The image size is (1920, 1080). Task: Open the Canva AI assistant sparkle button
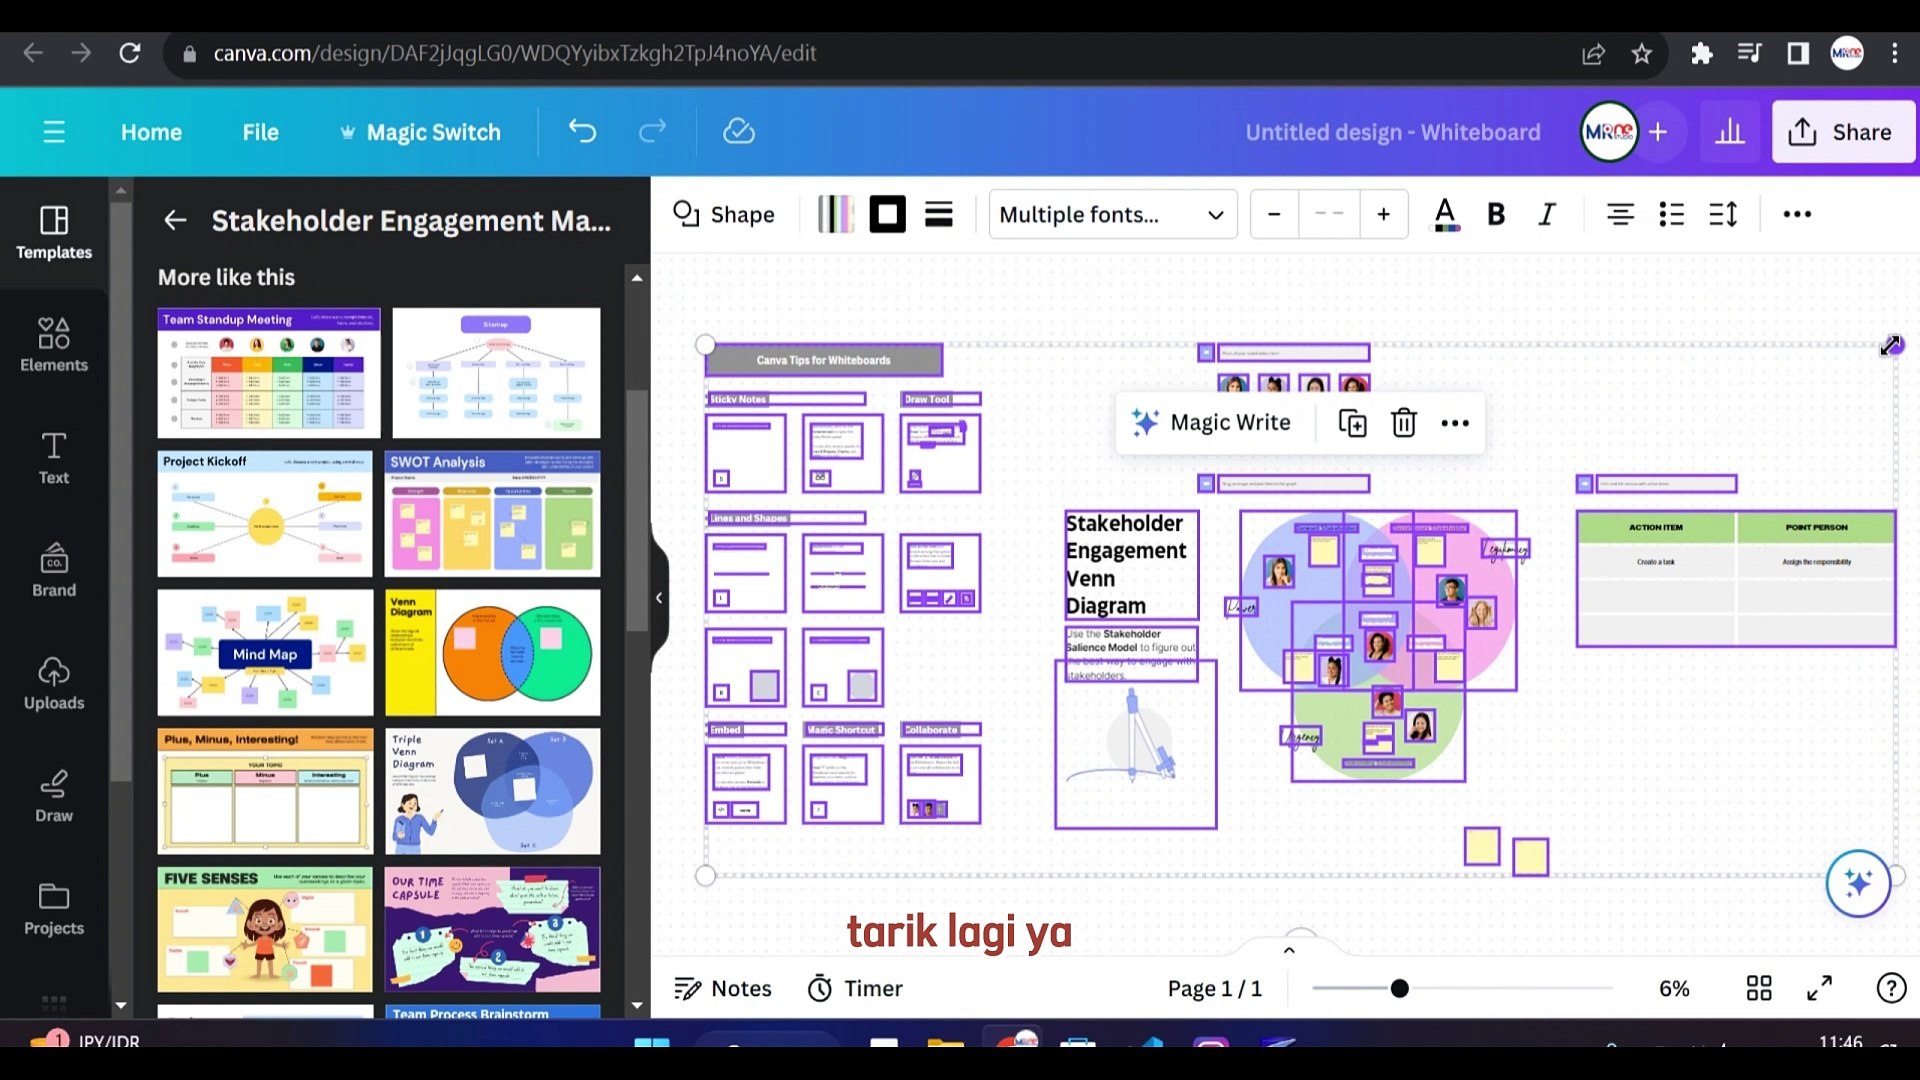tap(1857, 883)
